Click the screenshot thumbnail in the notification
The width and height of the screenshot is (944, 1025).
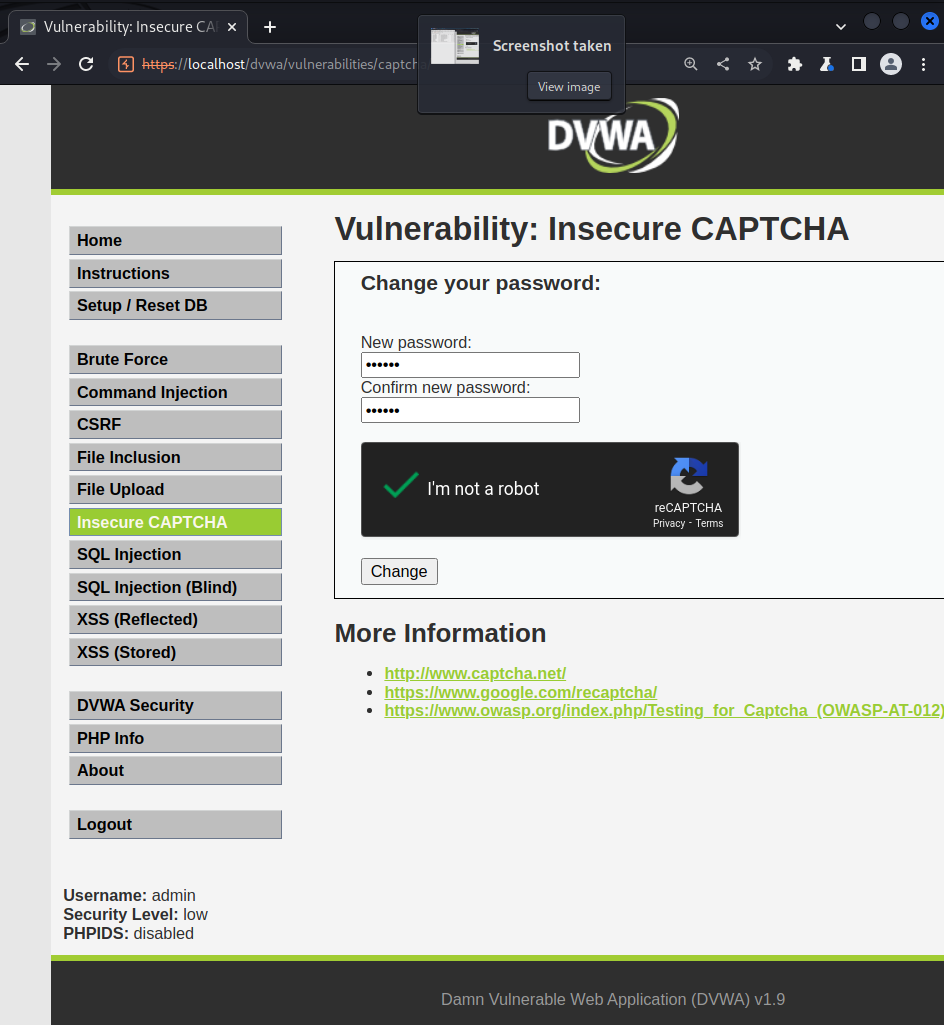(x=455, y=46)
